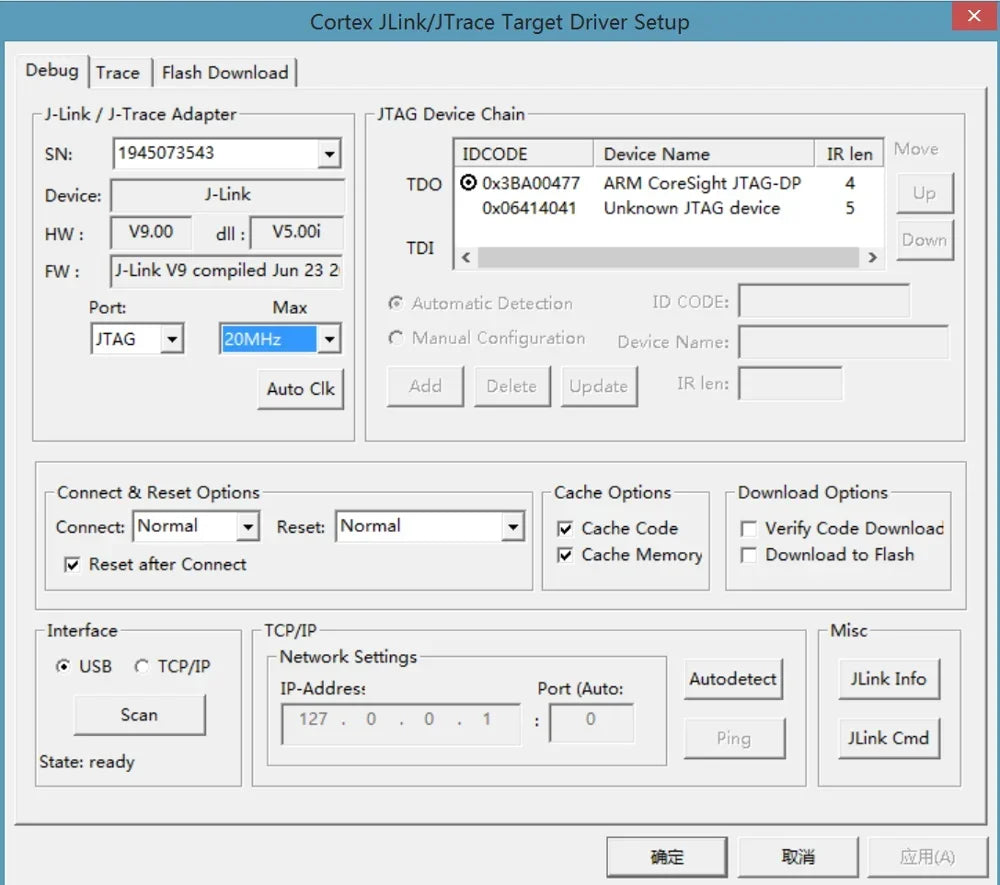Click the Scan button

(140, 715)
